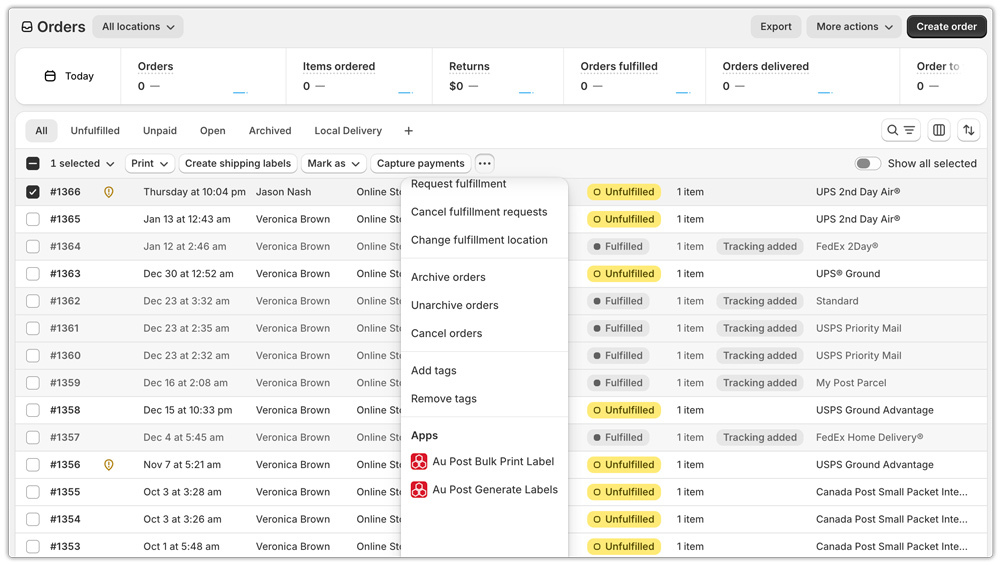Open order #1358 row
Screen dimensions: 1000x565
coord(65,410)
